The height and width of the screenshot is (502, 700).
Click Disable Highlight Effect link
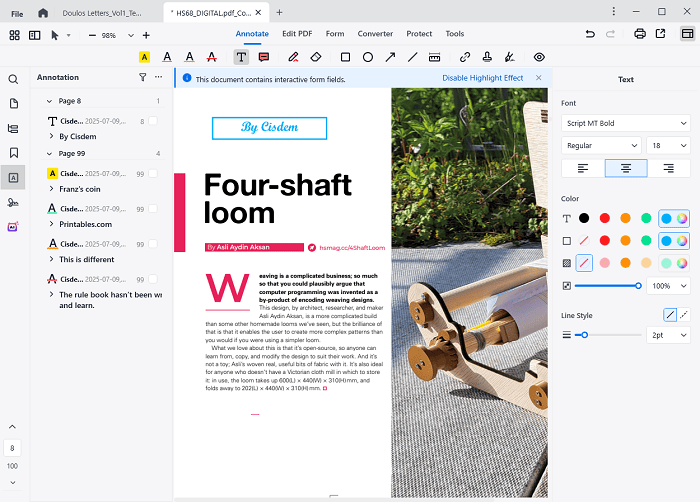click(482, 78)
